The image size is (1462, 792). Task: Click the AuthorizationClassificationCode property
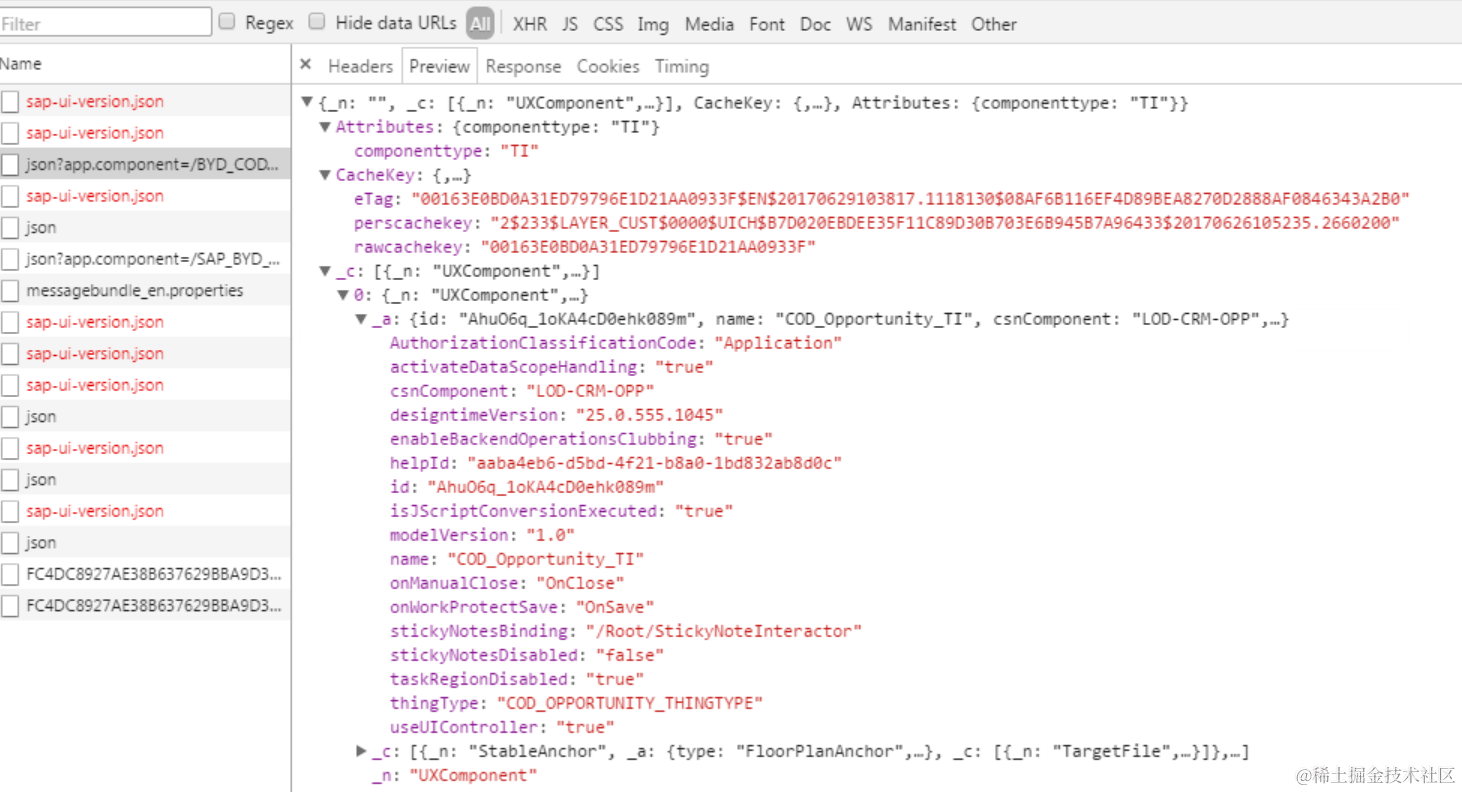616,342
